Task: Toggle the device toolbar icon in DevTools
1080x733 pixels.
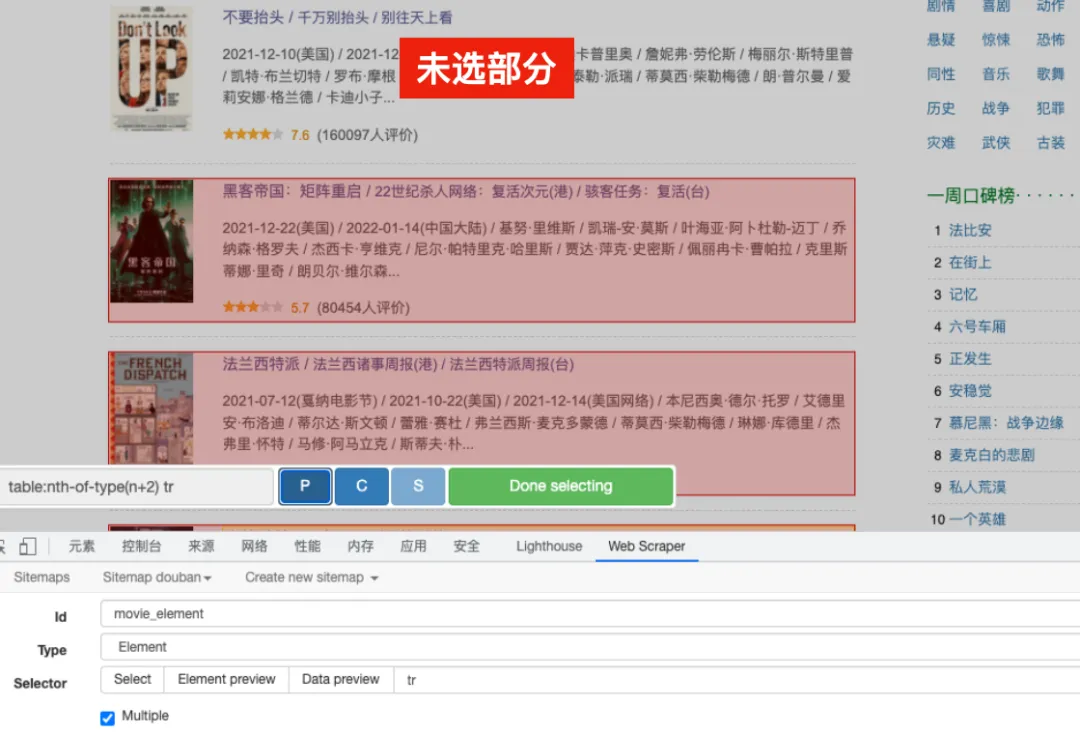Action: (28, 546)
